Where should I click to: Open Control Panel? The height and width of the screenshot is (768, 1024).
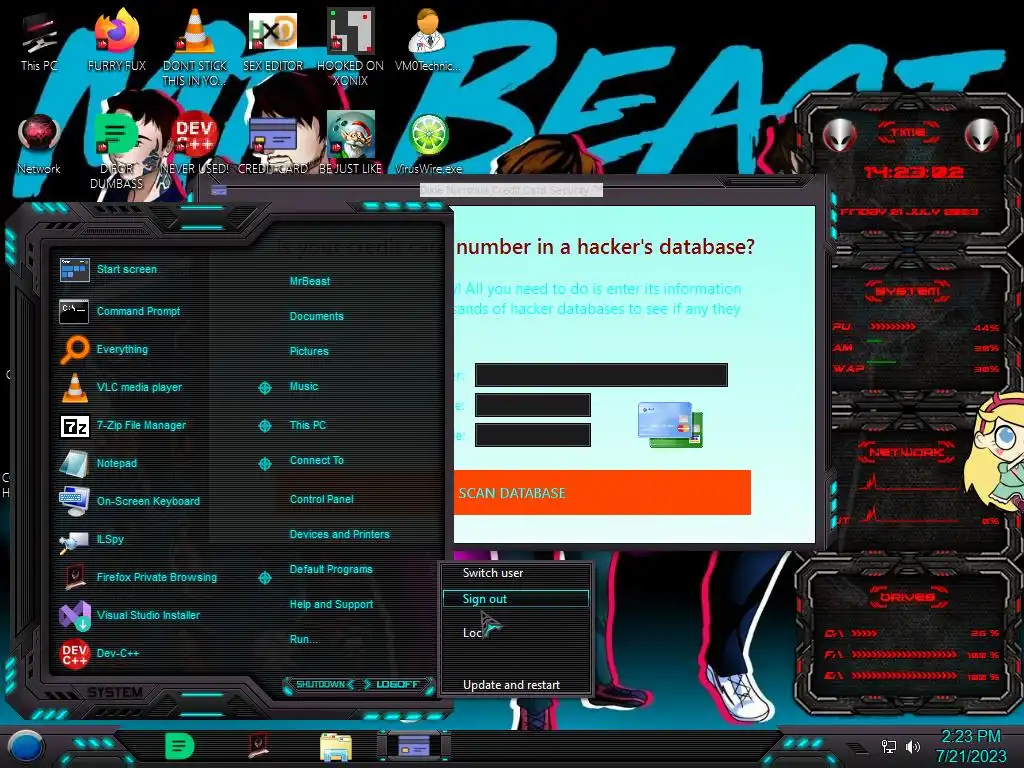coord(321,499)
